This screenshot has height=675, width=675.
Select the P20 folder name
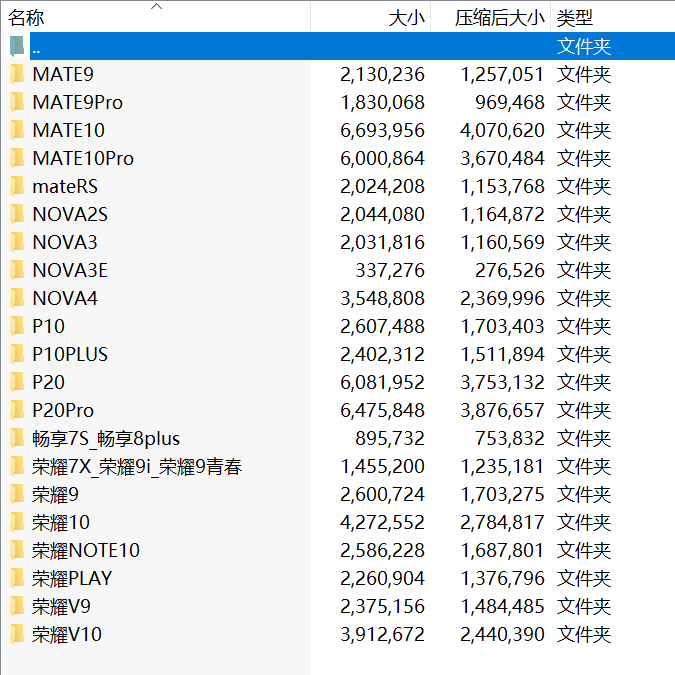point(48,382)
